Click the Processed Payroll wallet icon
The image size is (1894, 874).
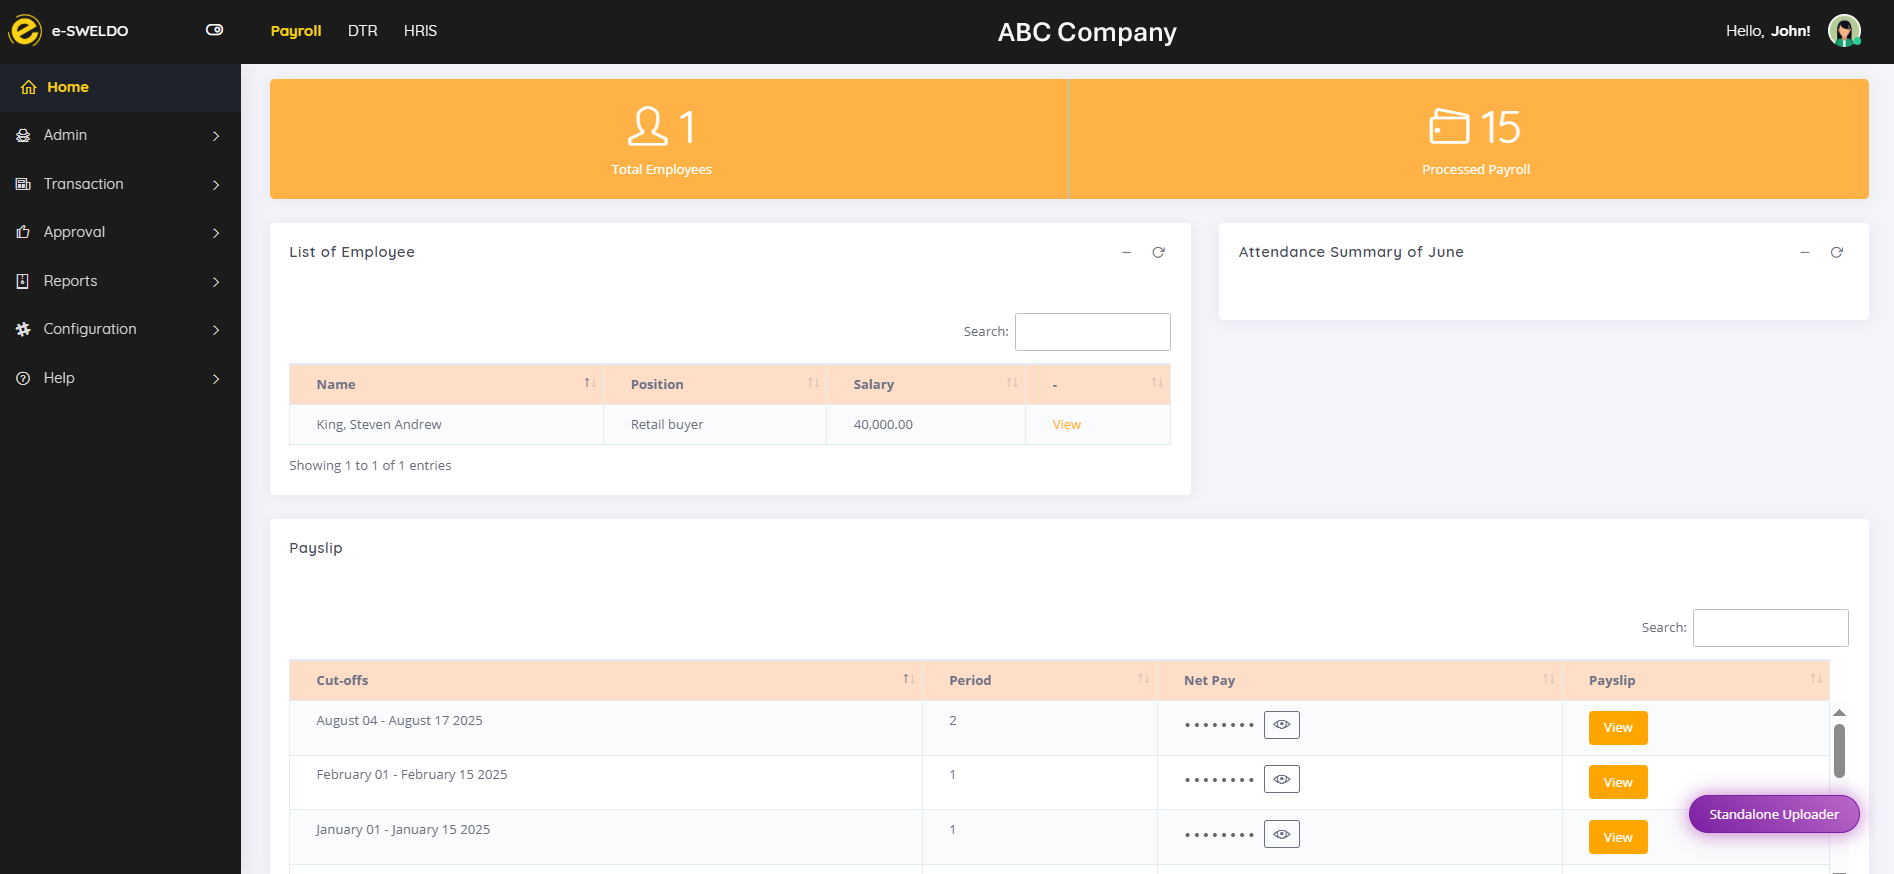coord(1449,127)
